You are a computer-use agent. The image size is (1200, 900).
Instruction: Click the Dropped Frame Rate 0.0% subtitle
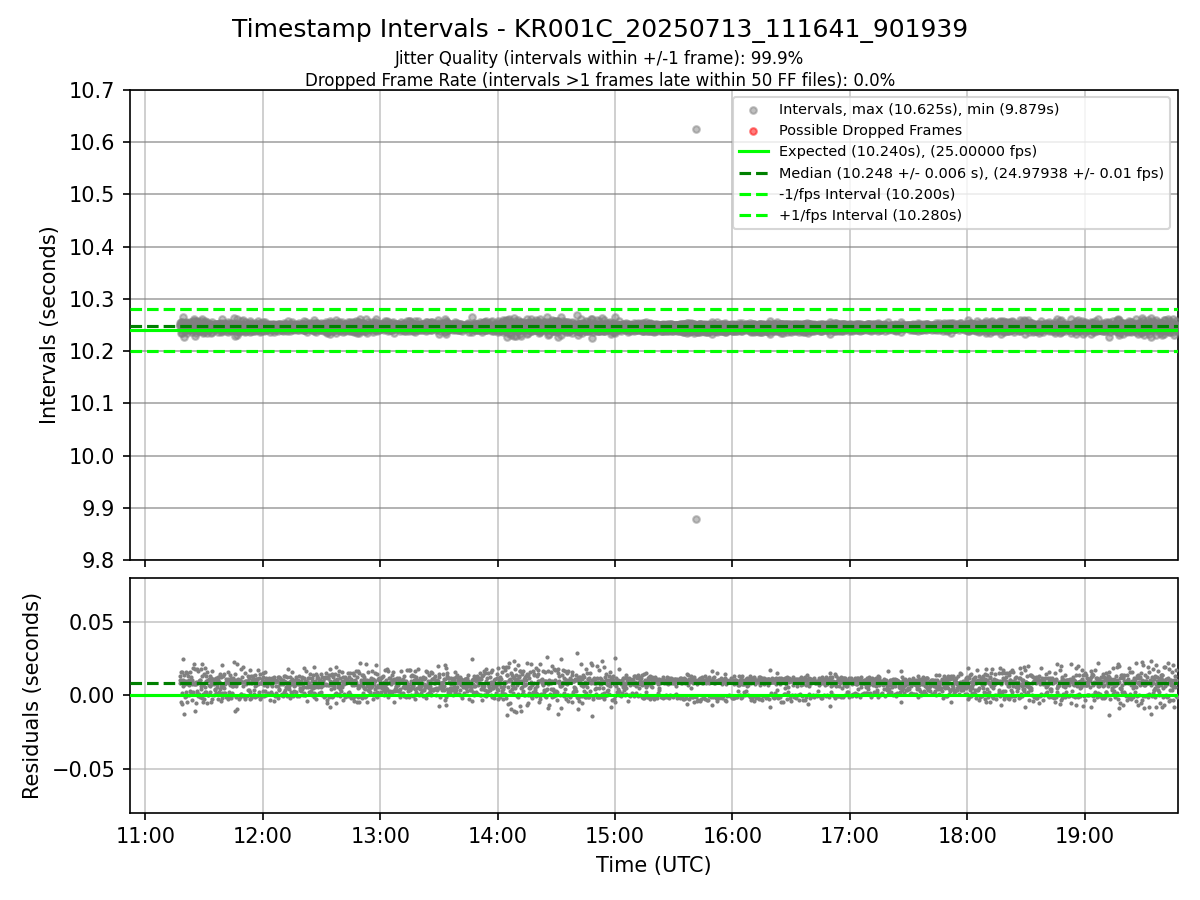click(x=600, y=80)
